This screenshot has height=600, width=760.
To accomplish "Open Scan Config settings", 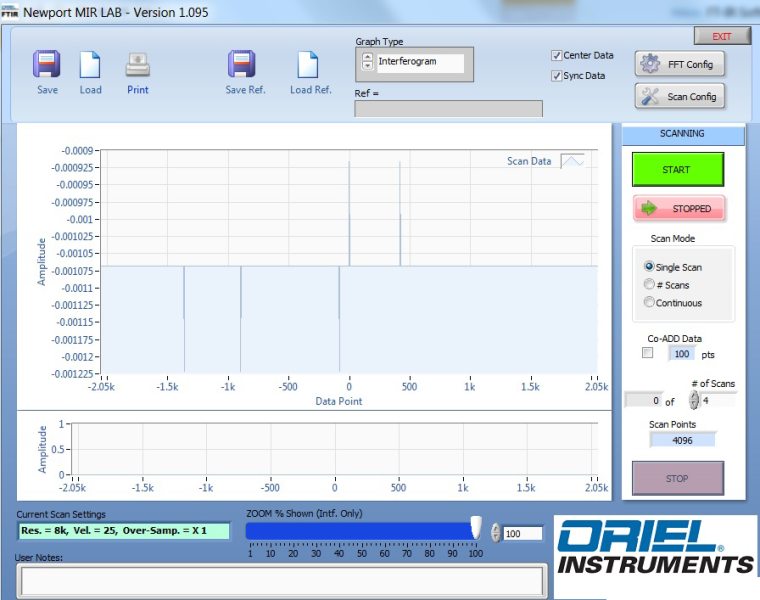I will coord(679,96).
